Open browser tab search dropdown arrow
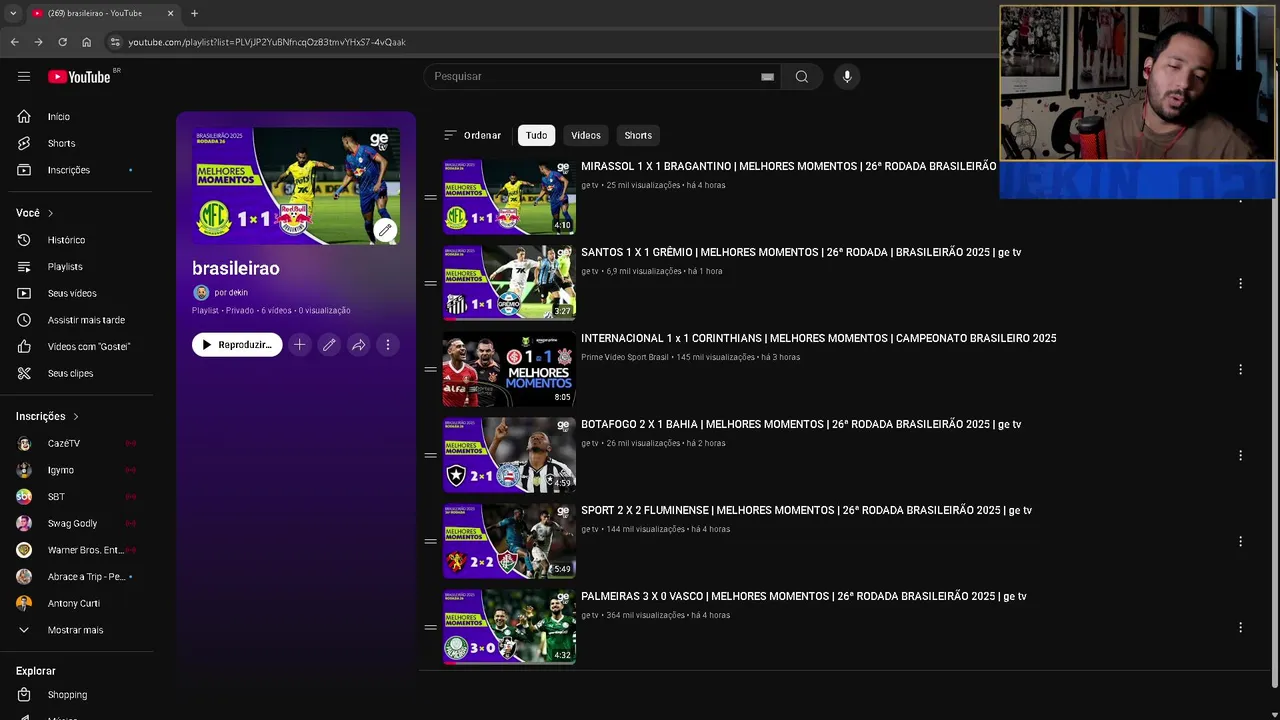1280x720 pixels. coord(13,13)
